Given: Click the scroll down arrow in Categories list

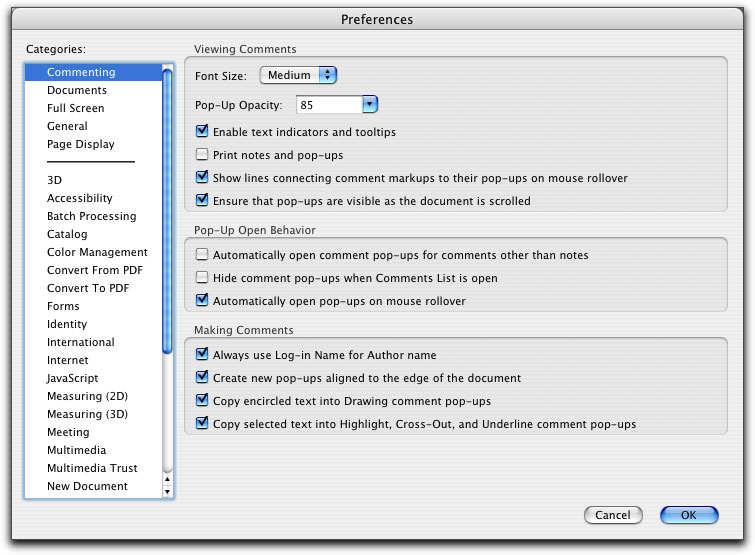Looking at the screenshot, I should (x=167, y=490).
